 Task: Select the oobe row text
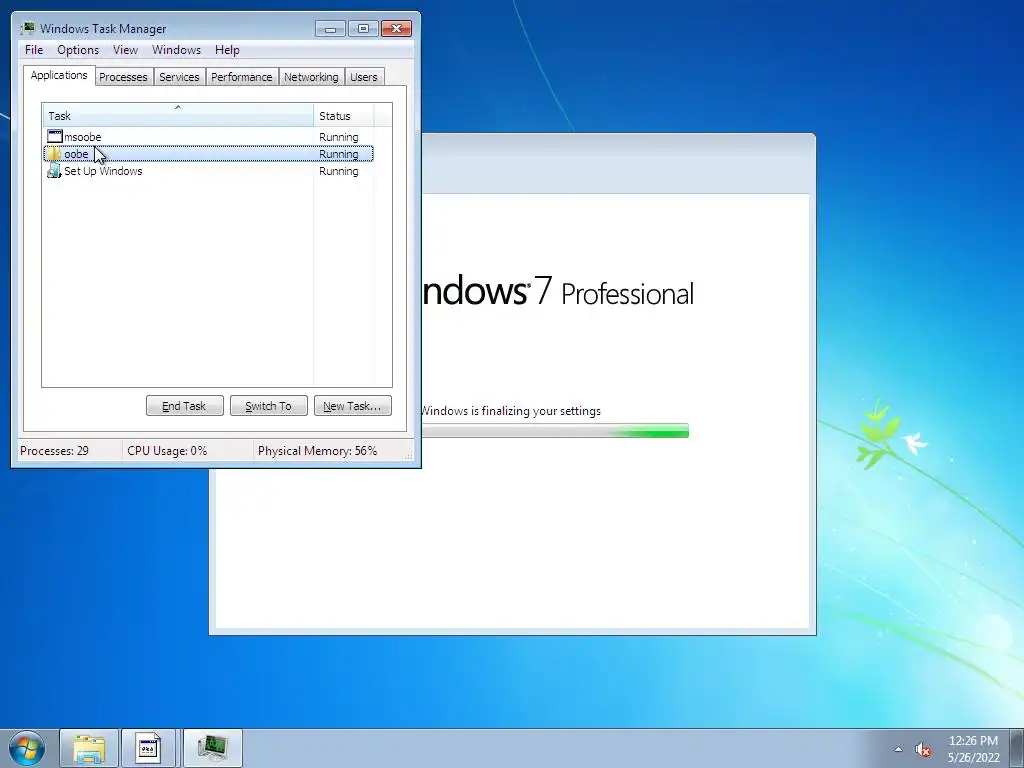76,154
